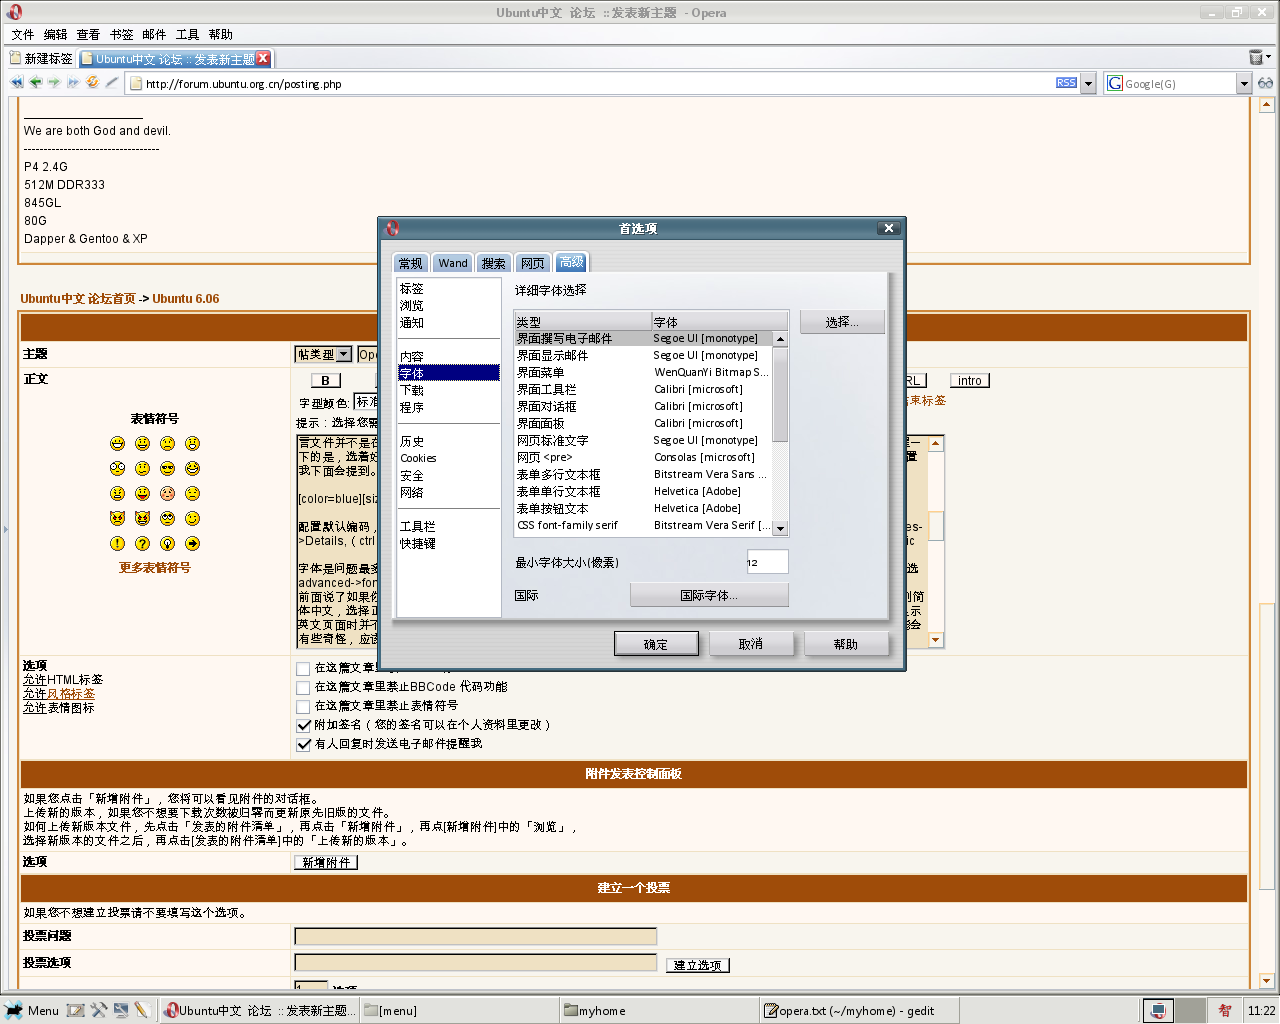Go back using the green left arrow
The image size is (1280, 1024).
(36, 83)
